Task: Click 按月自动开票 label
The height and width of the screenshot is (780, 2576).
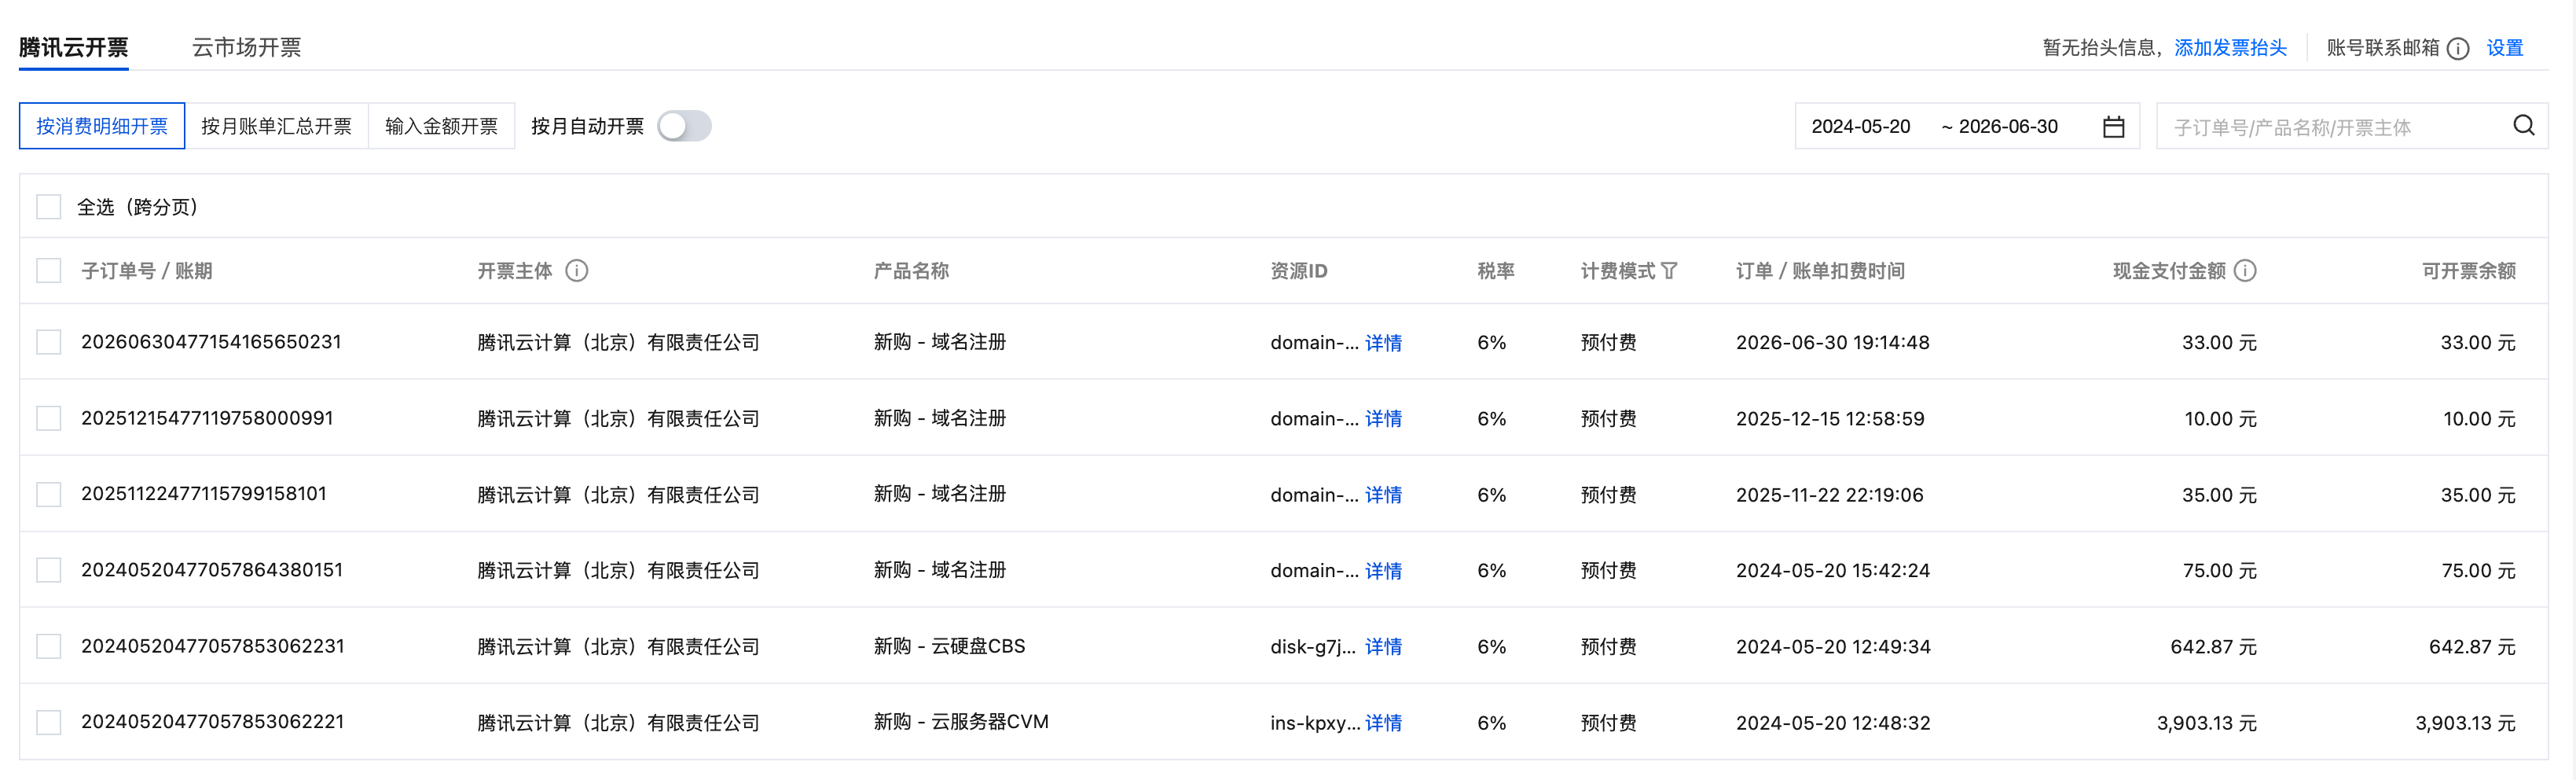Action: (587, 126)
